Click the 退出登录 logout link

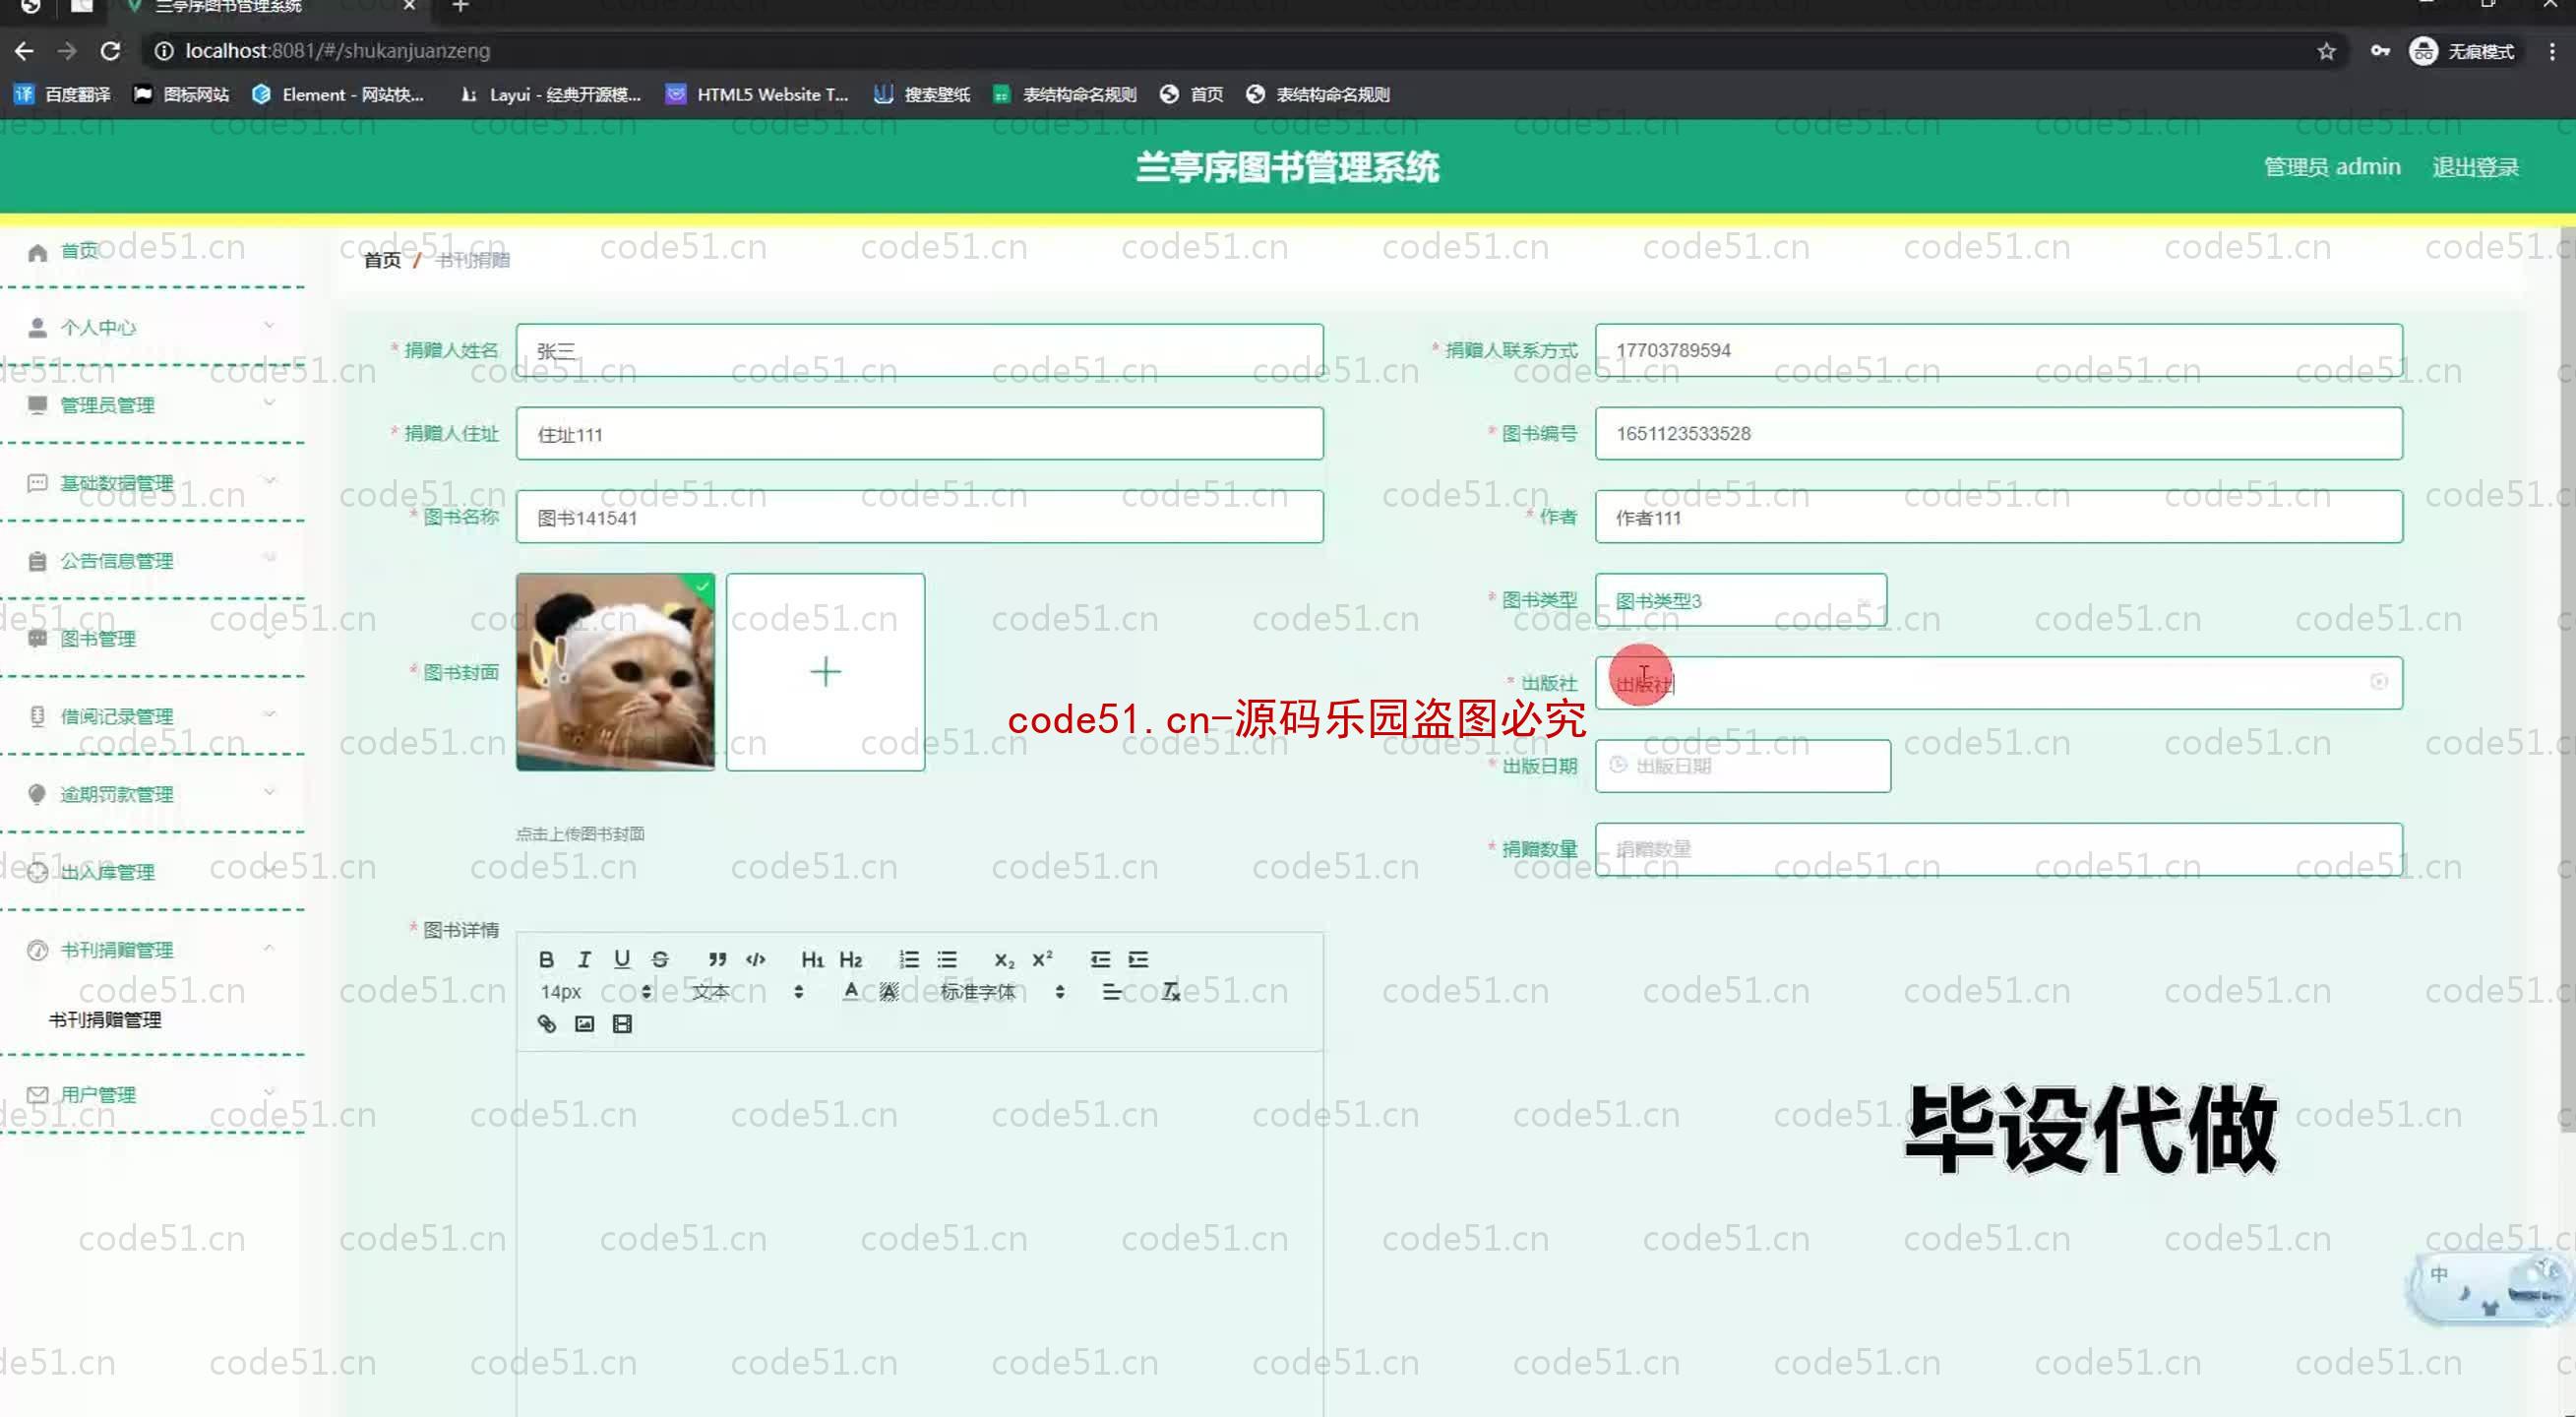coord(2475,167)
